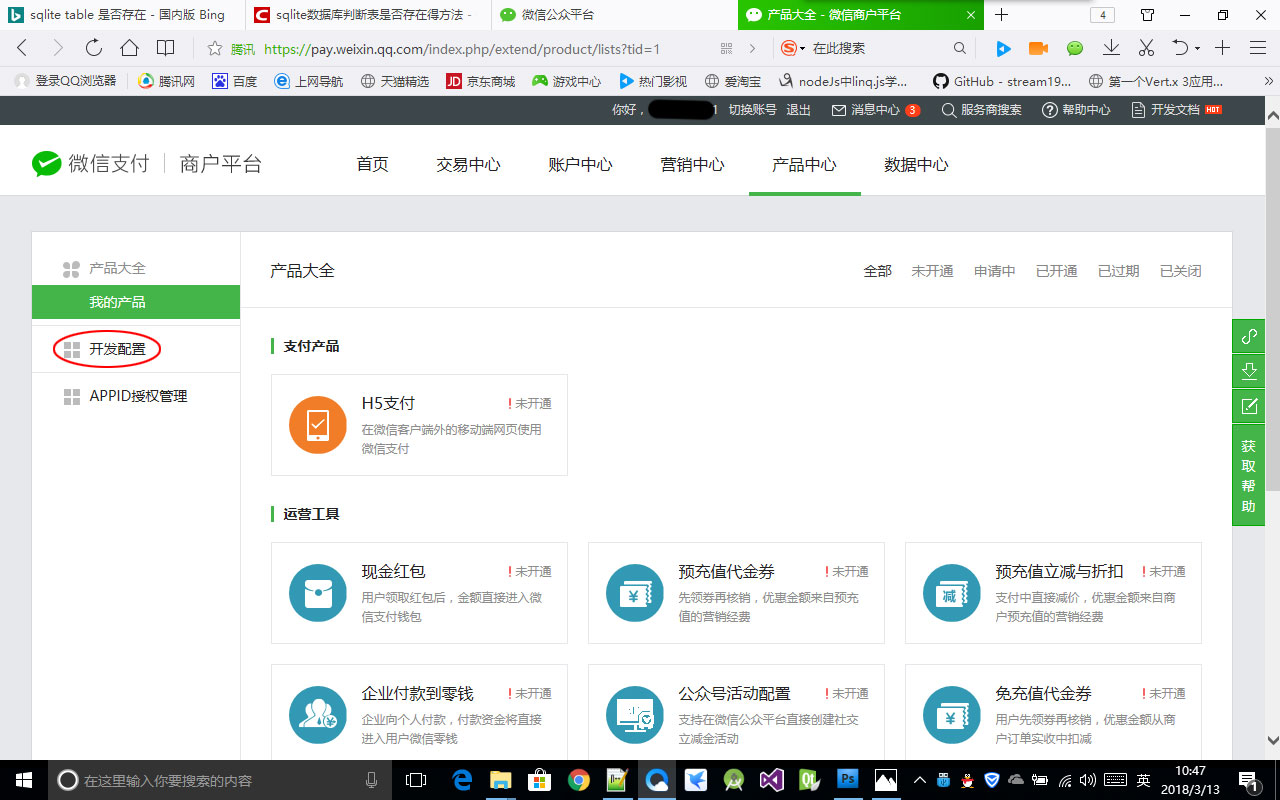Select 我的产品 in the left sidebar
The width and height of the screenshot is (1280, 800).
point(136,302)
